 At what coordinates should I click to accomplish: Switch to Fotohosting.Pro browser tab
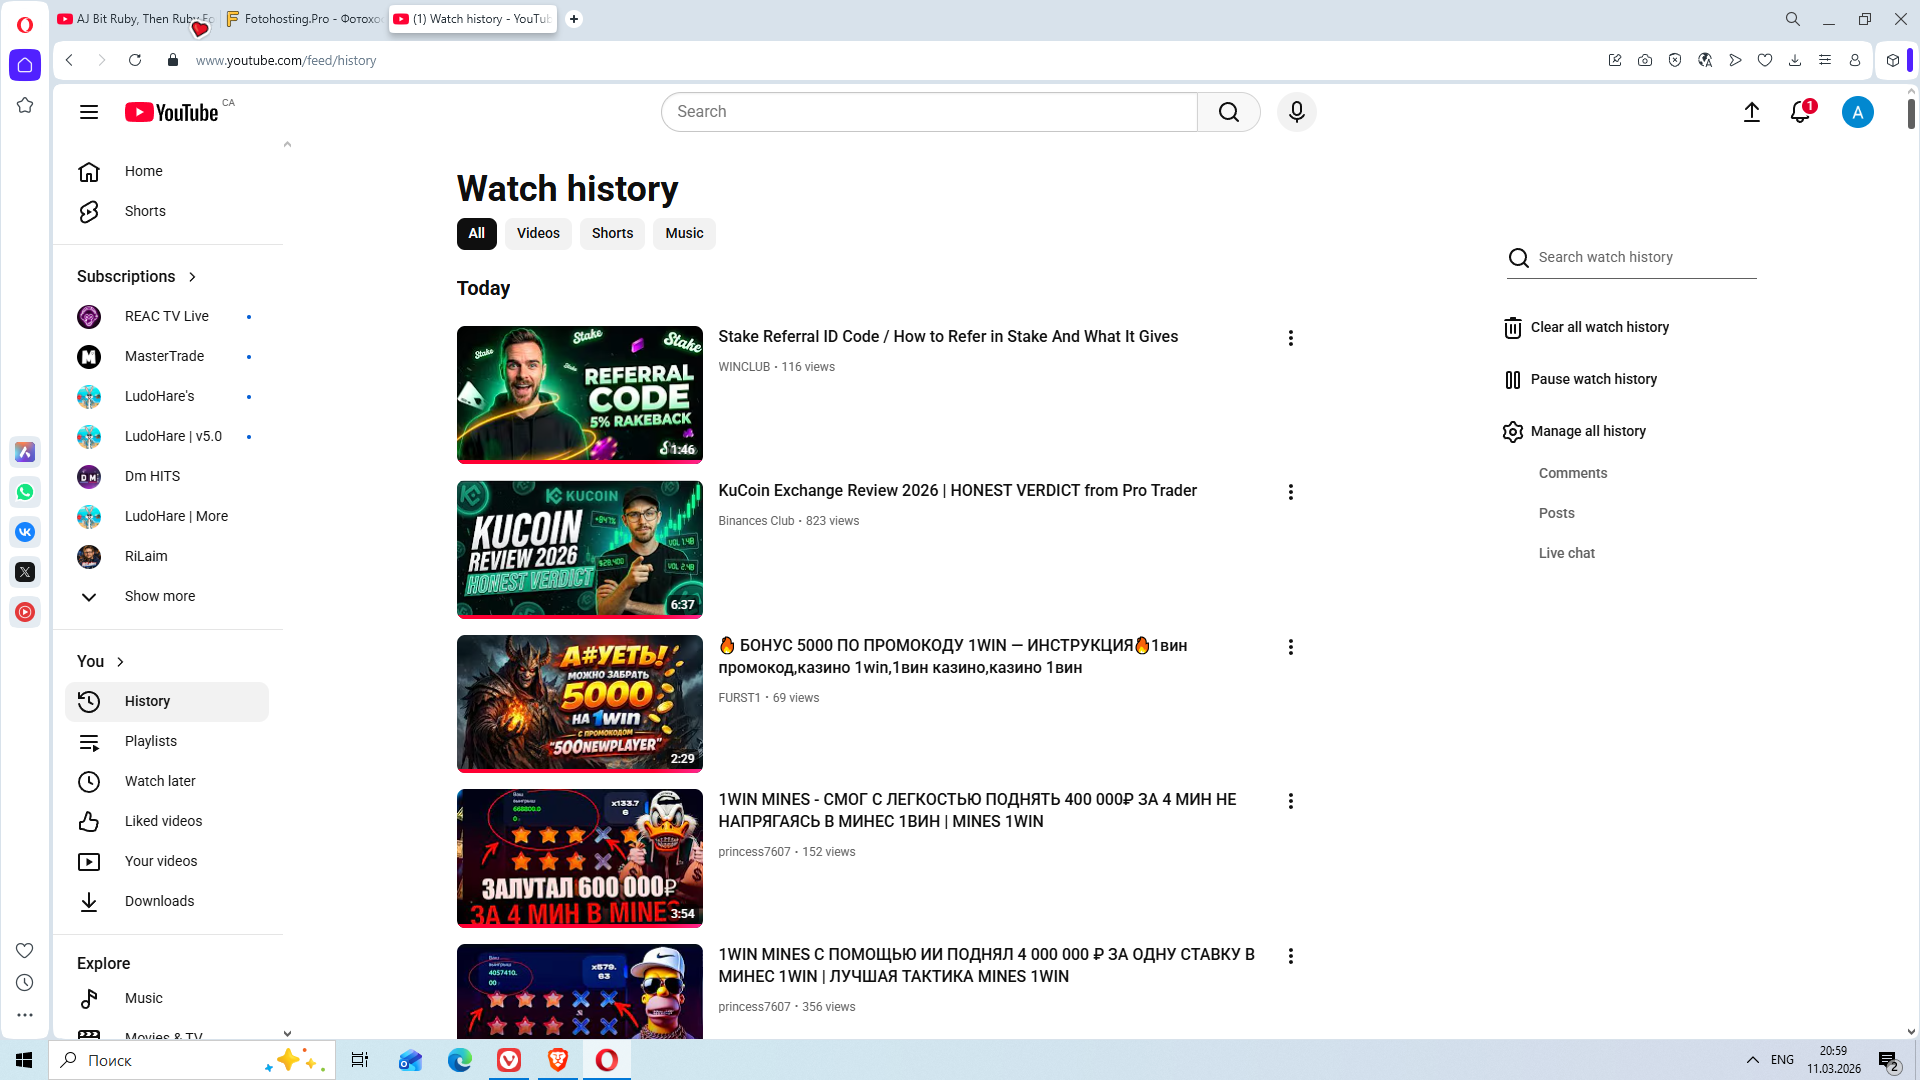303,19
